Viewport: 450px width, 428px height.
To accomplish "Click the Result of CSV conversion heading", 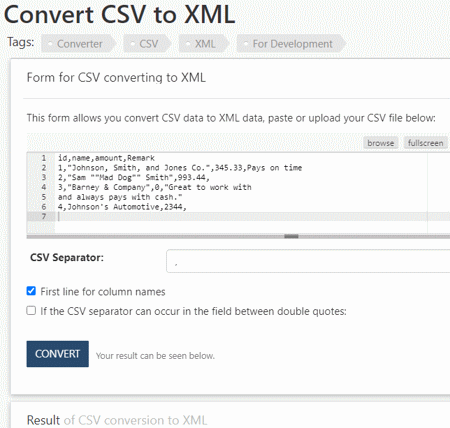I will (117, 420).
